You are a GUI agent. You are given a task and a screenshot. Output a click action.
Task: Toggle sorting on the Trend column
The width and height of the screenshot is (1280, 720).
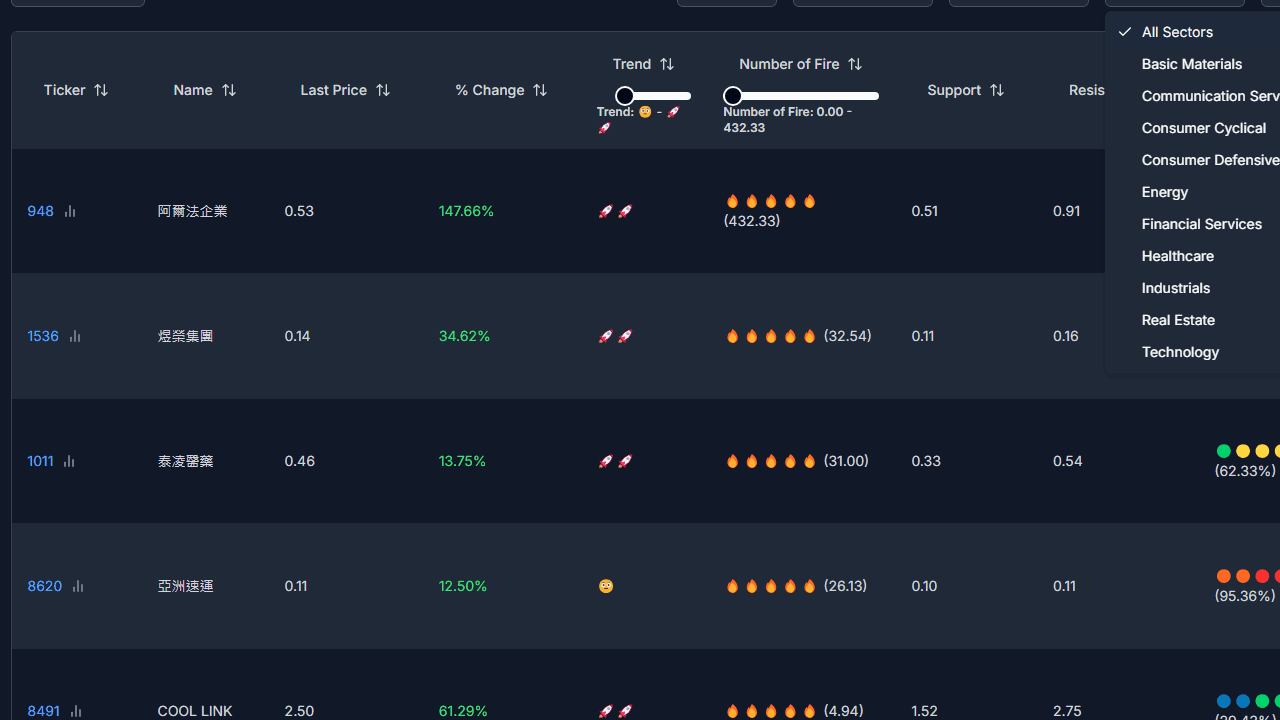coord(667,64)
